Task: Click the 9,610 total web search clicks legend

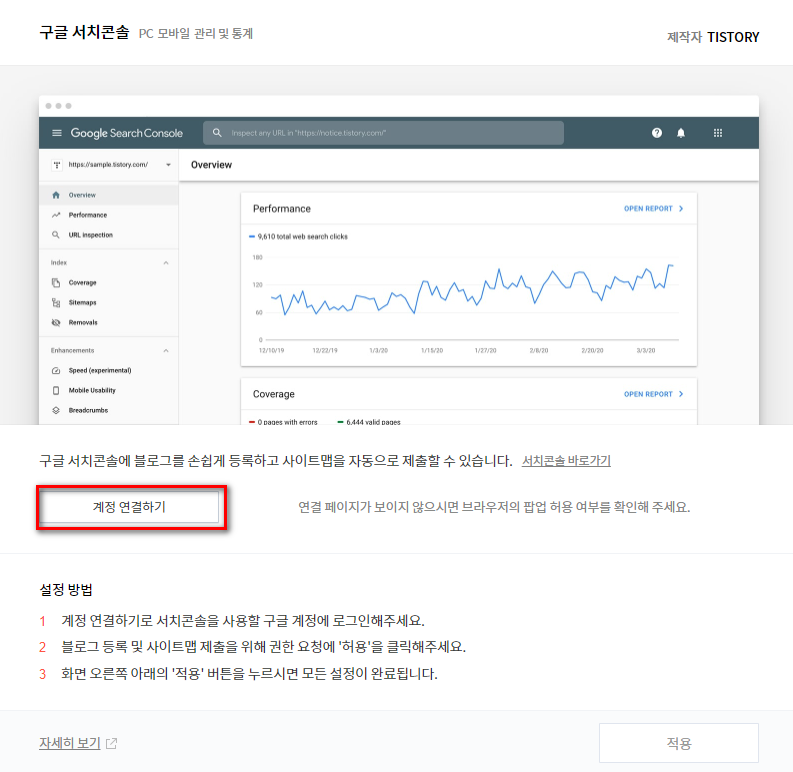Action: coord(298,236)
